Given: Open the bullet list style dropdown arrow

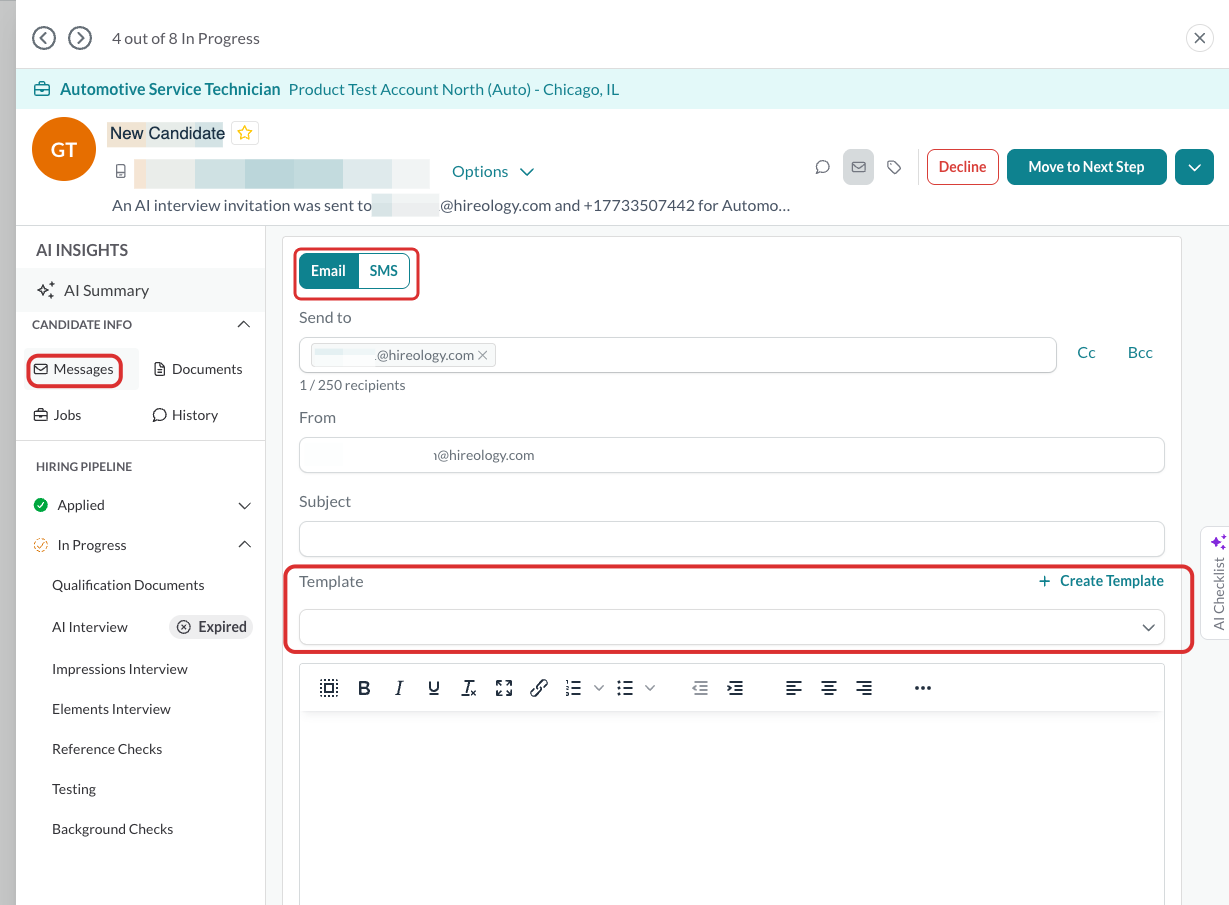Looking at the screenshot, I should point(650,688).
